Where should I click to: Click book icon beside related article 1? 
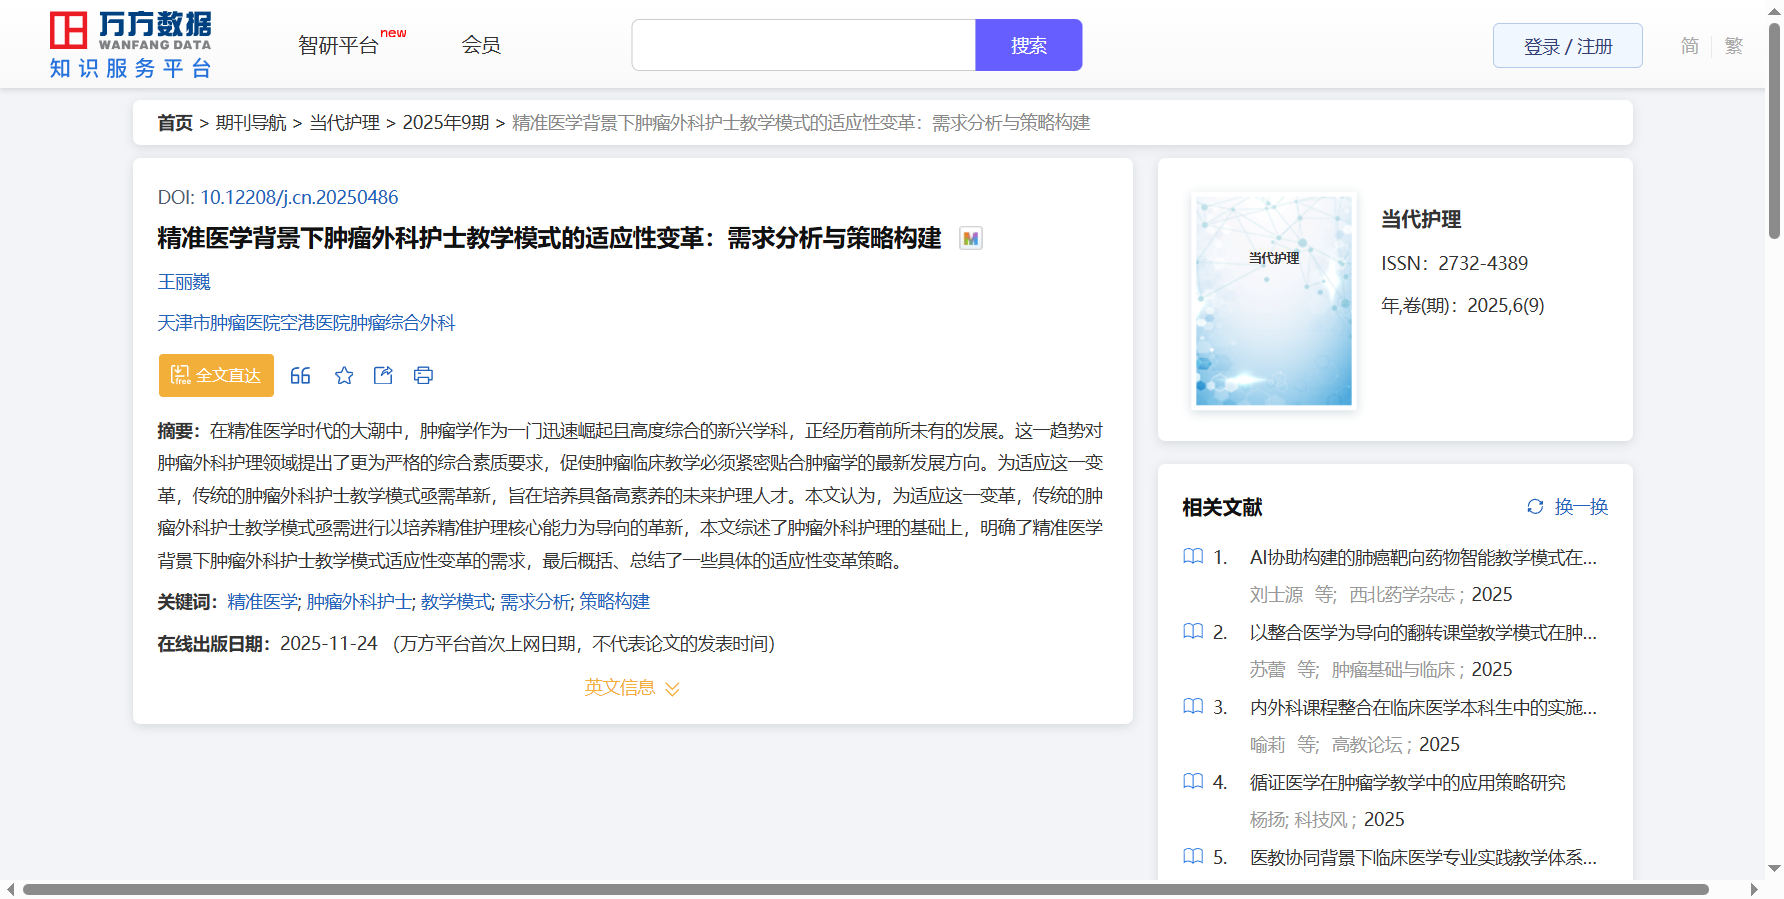coord(1193,557)
